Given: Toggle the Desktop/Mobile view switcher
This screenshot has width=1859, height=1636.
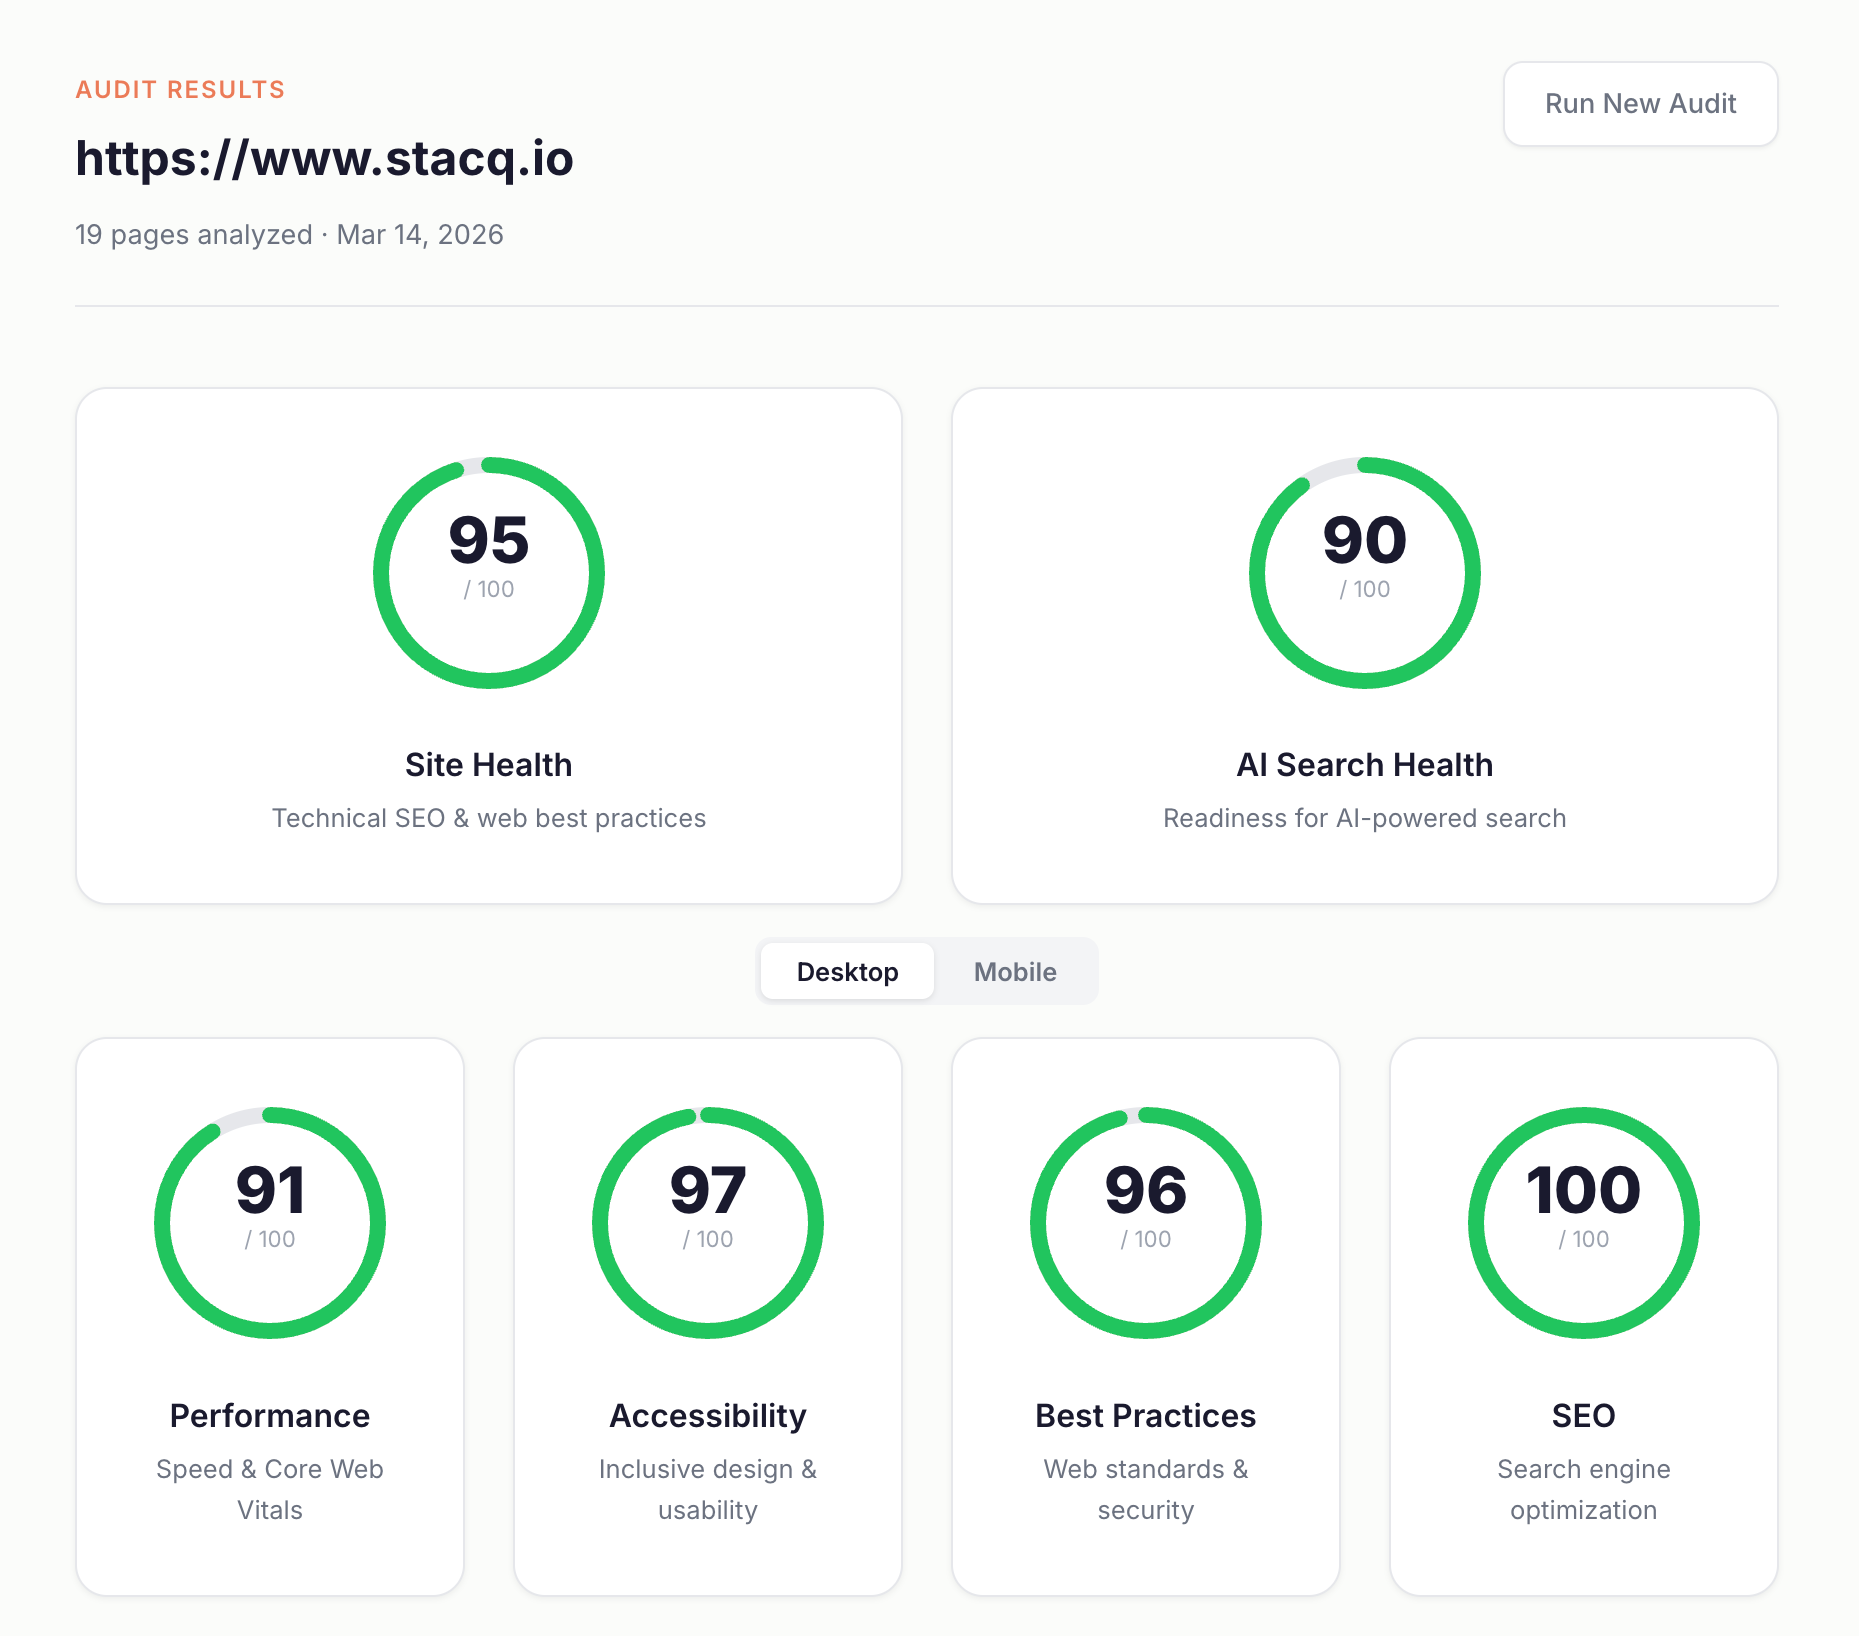Looking at the screenshot, I should 928,971.
